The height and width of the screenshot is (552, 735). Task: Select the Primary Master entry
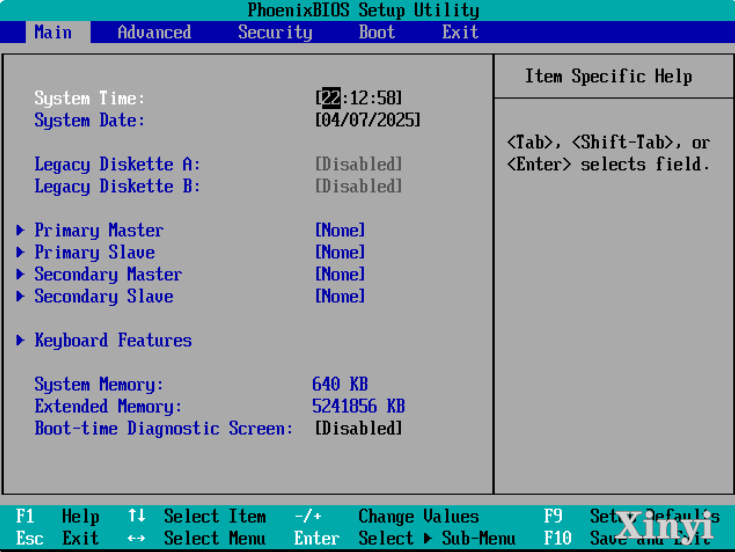[99, 231]
